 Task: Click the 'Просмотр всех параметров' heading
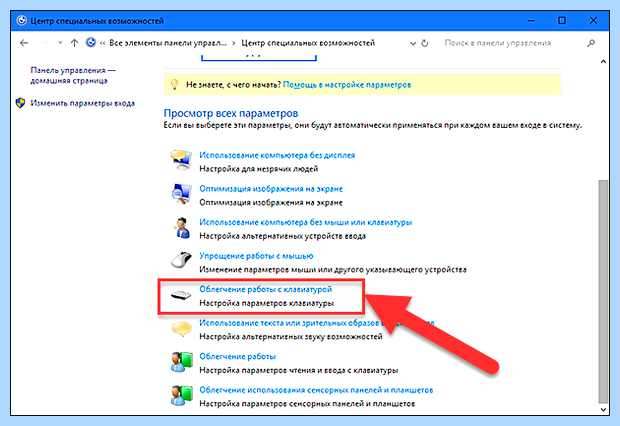click(x=231, y=113)
